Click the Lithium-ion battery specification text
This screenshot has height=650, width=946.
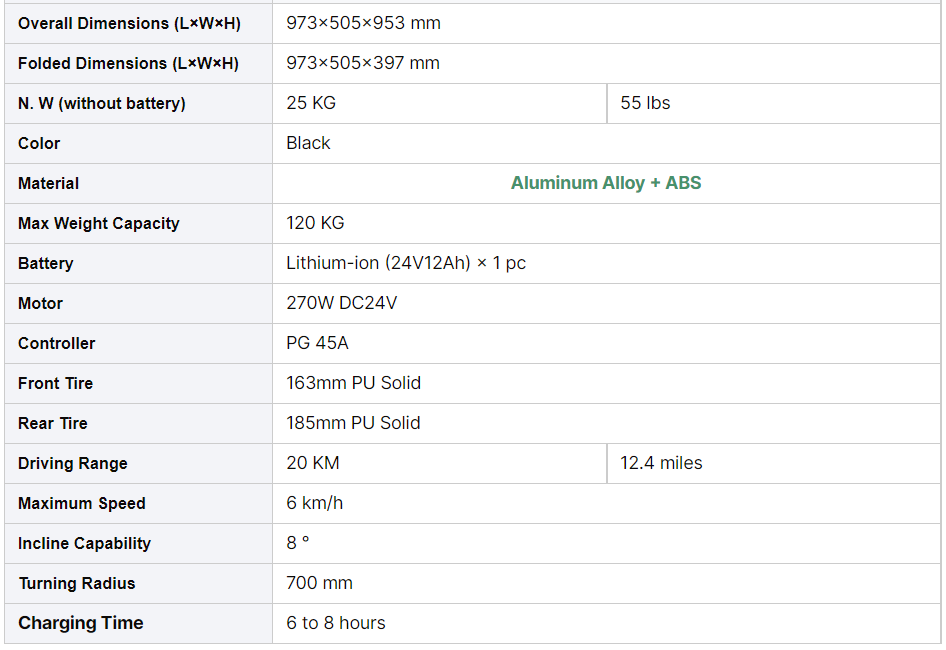(x=406, y=263)
